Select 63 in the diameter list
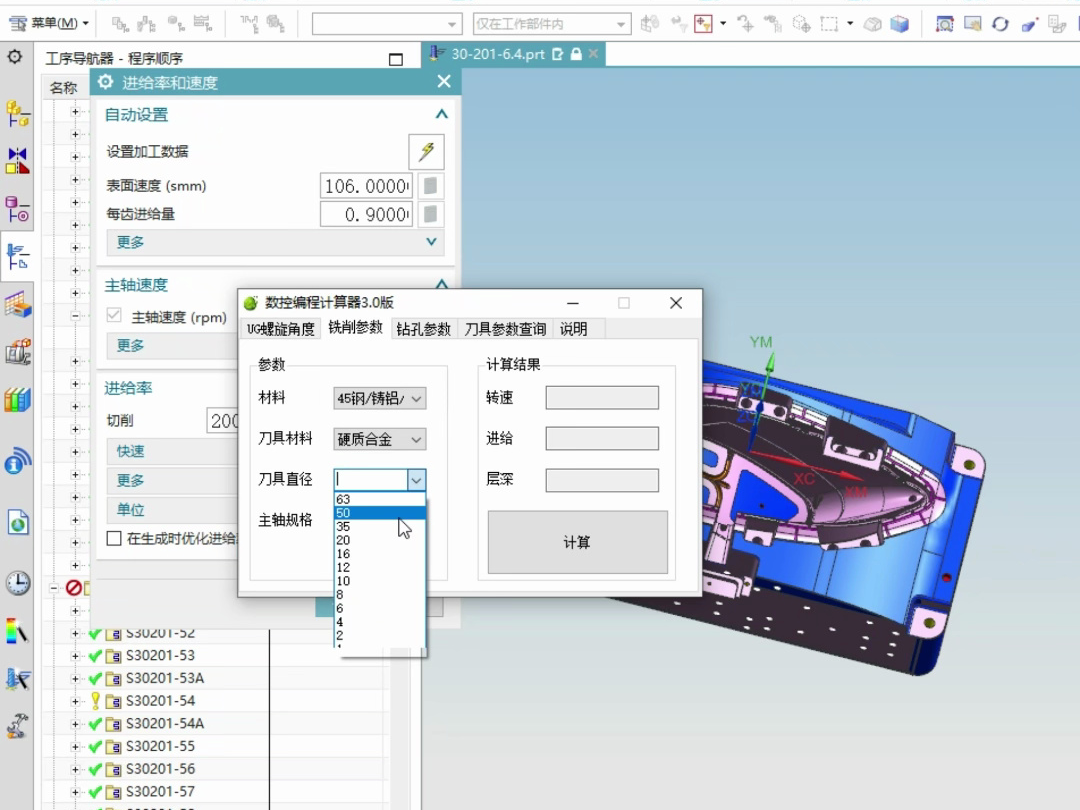The height and width of the screenshot is (810, 1080). [x=380, y=499]
